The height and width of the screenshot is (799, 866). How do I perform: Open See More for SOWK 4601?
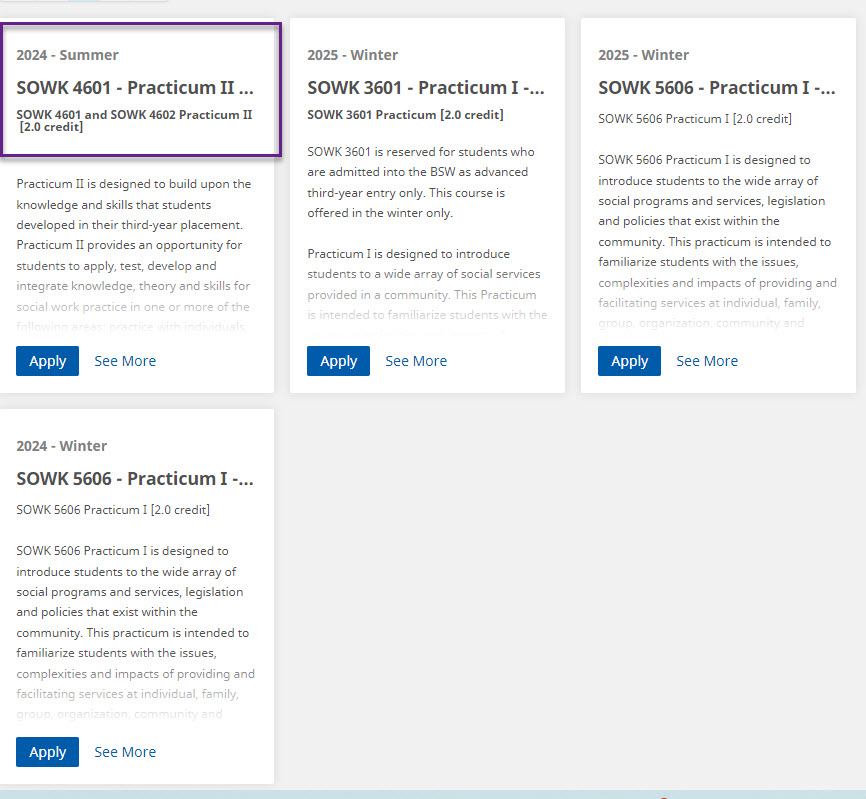point(125,361)
